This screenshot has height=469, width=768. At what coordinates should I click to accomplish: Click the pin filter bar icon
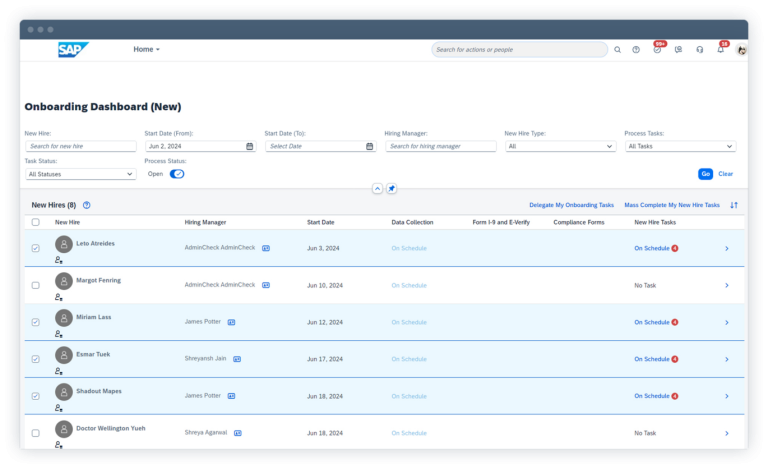coord(391,188)
